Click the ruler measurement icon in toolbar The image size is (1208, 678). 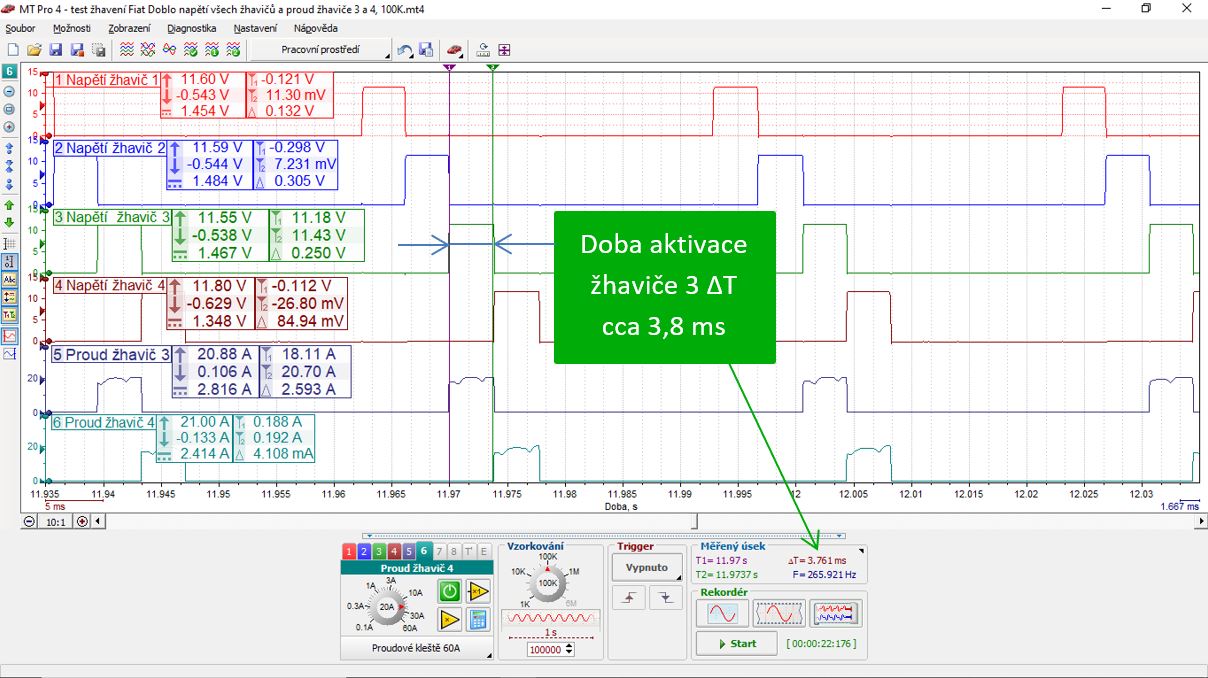(x=484, y=49)
